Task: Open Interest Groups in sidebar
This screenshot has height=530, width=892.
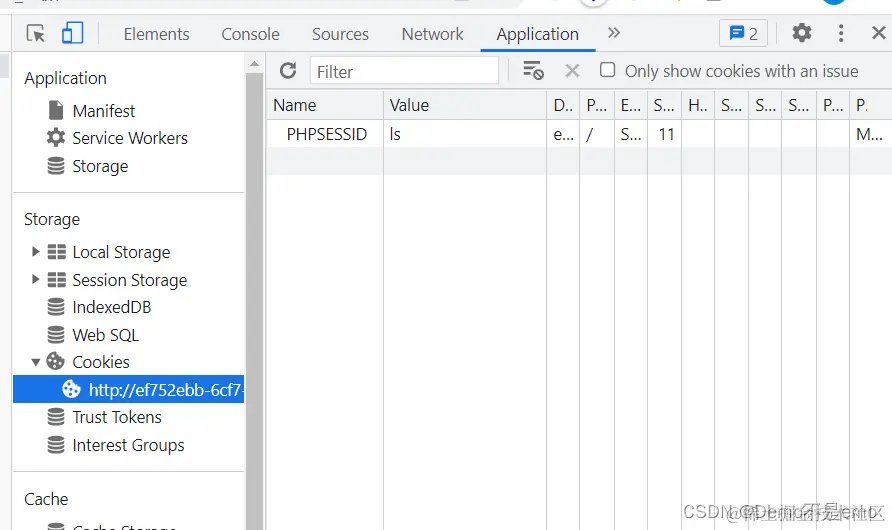Action: tap(128, 445)
